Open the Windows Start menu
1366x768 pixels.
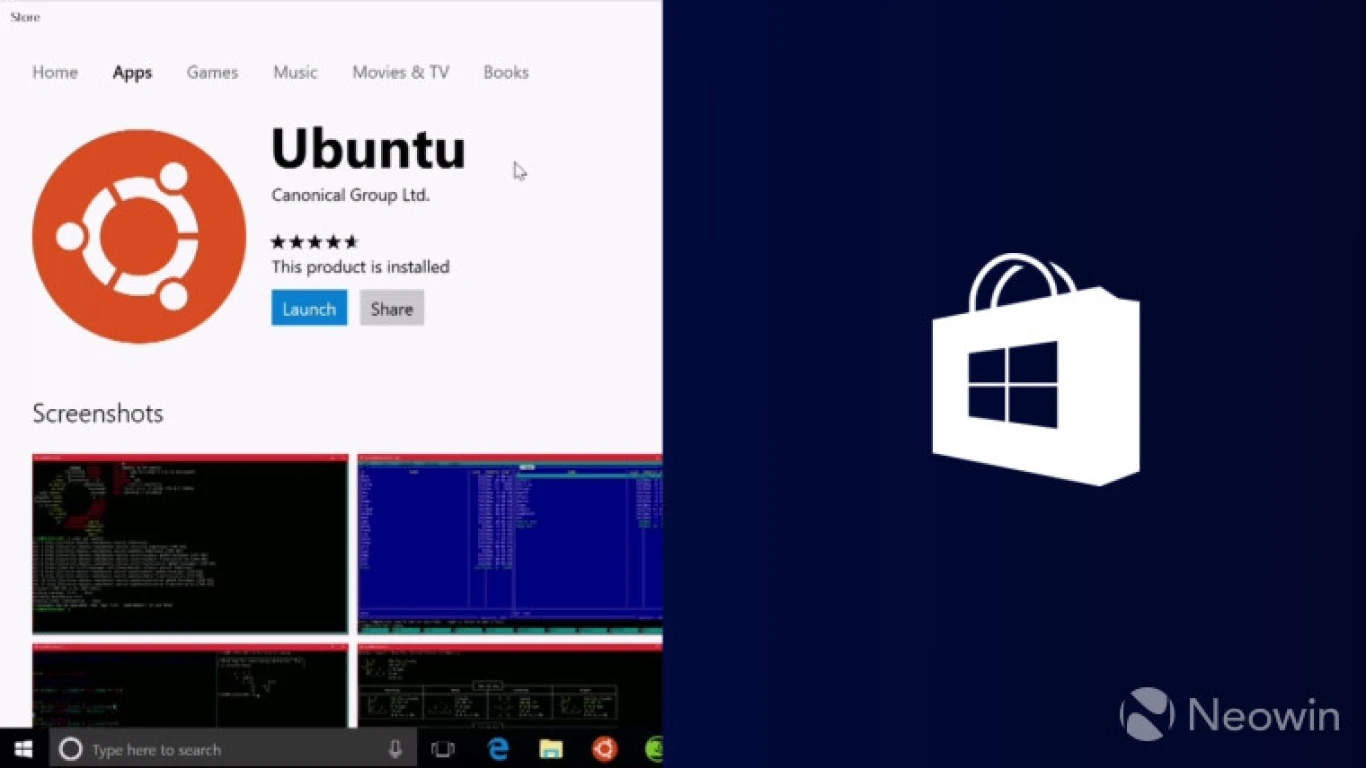pyautogui.click(x=24, y=748)
